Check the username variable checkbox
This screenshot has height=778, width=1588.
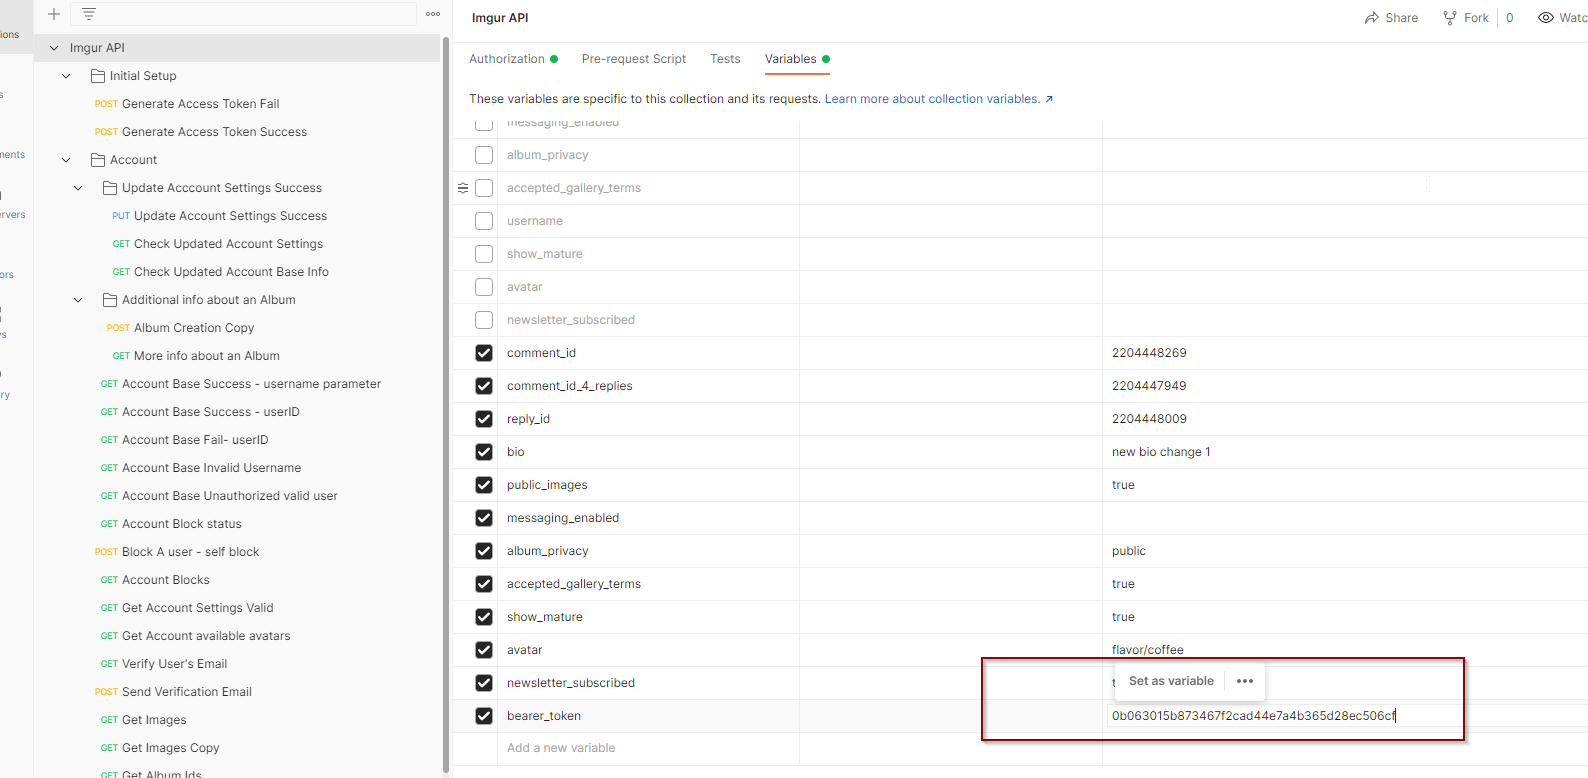tap(484, 221)
